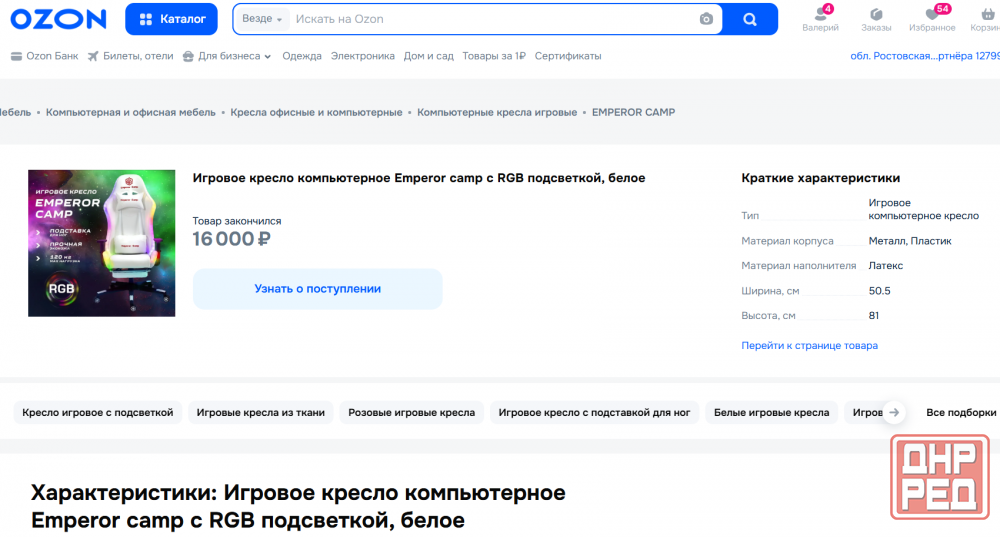Open the Catalog button
Screen dimensions: 1000x537
click(x=171, y=19)
